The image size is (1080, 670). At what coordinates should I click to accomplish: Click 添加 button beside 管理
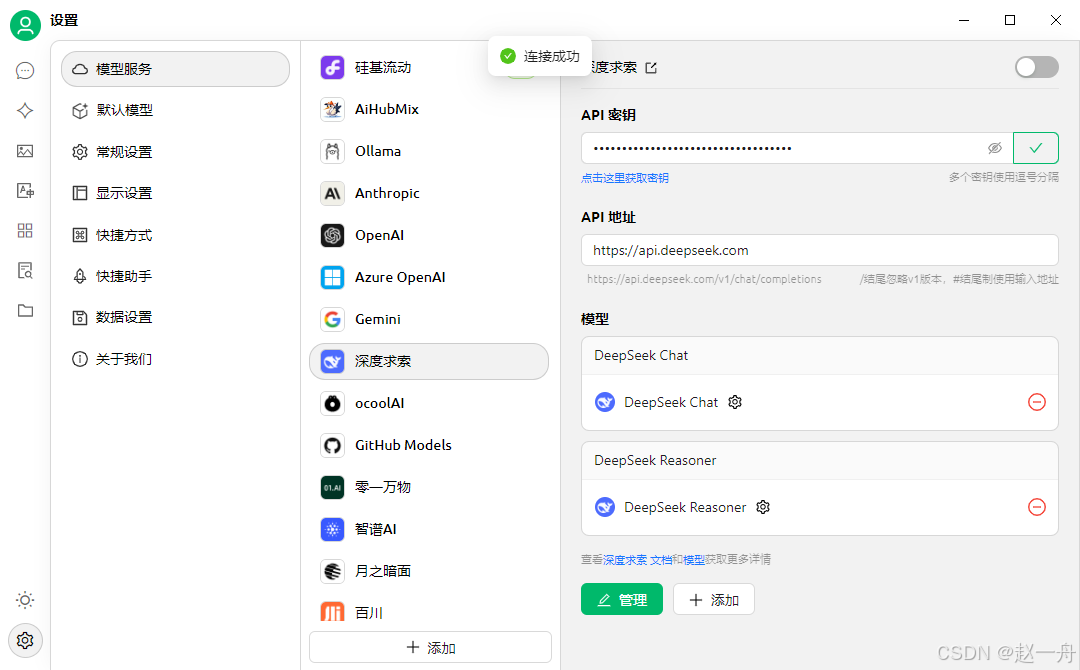tap(714, 600)
